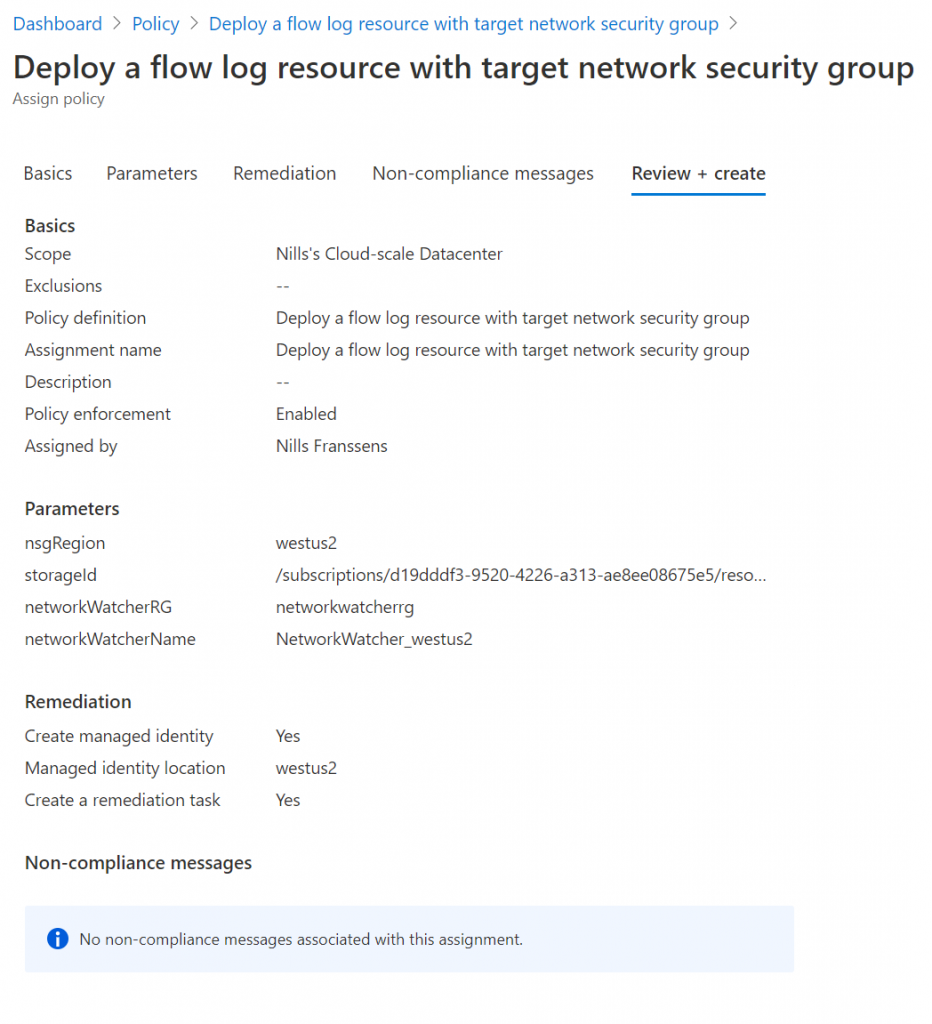
Task: Click the Policy enforcement Enabled value
Action: pos(306,414)
